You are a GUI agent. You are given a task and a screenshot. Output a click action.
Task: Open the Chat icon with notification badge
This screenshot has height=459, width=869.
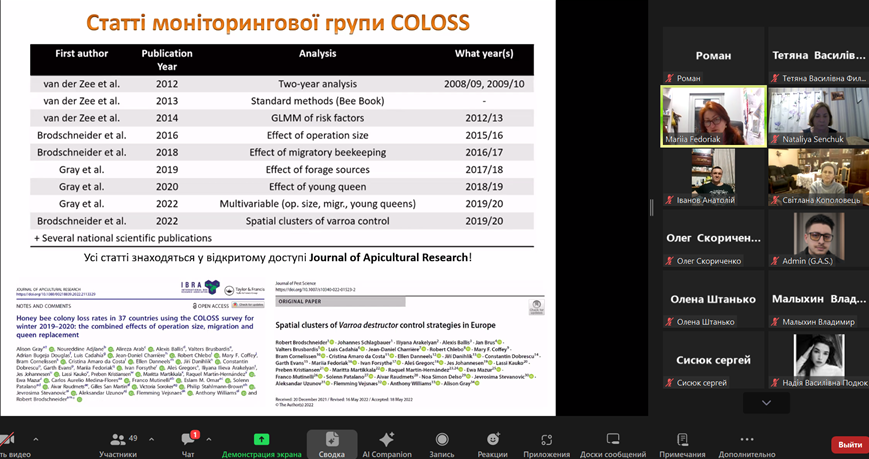pos(188,440)
